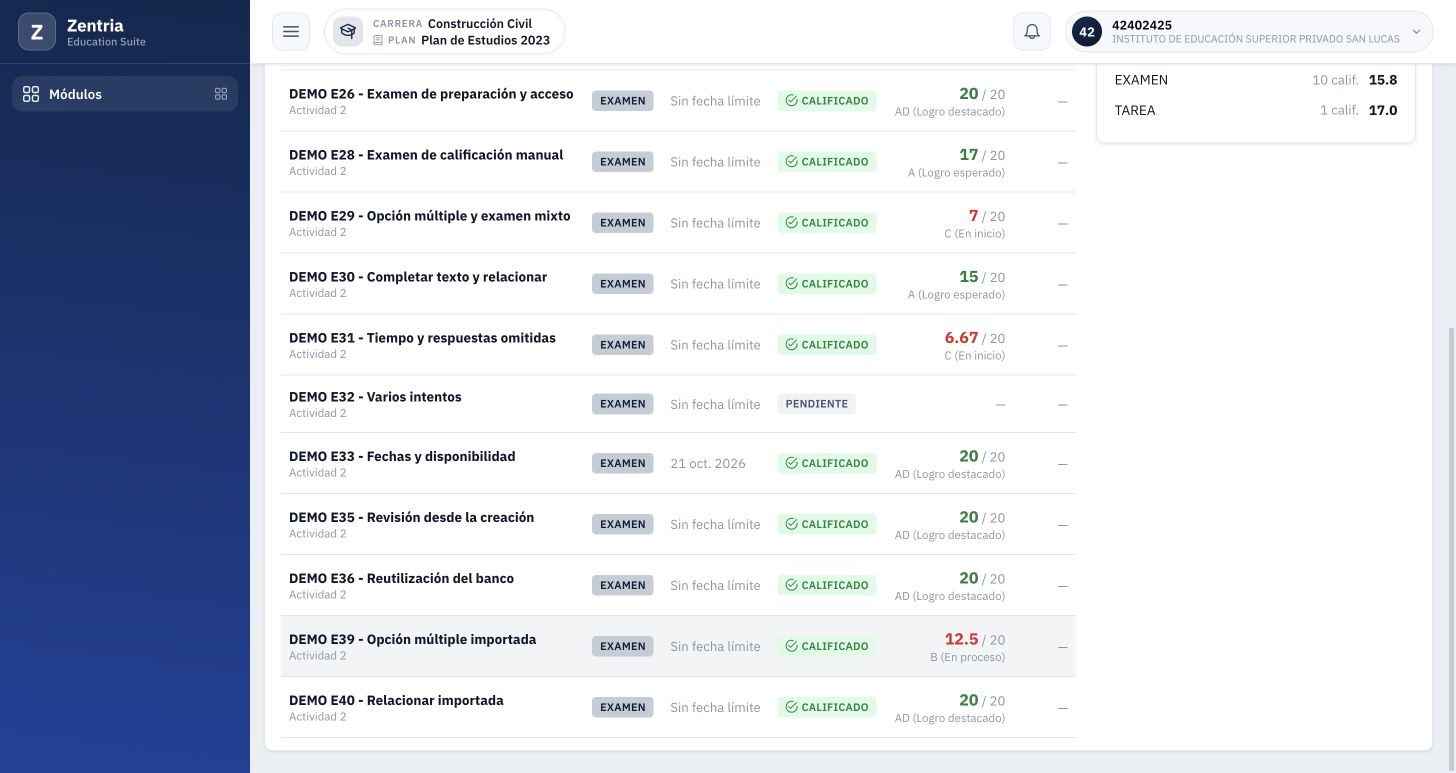Click DEMO E35 - Revisión desde la creación

point(412,517)
